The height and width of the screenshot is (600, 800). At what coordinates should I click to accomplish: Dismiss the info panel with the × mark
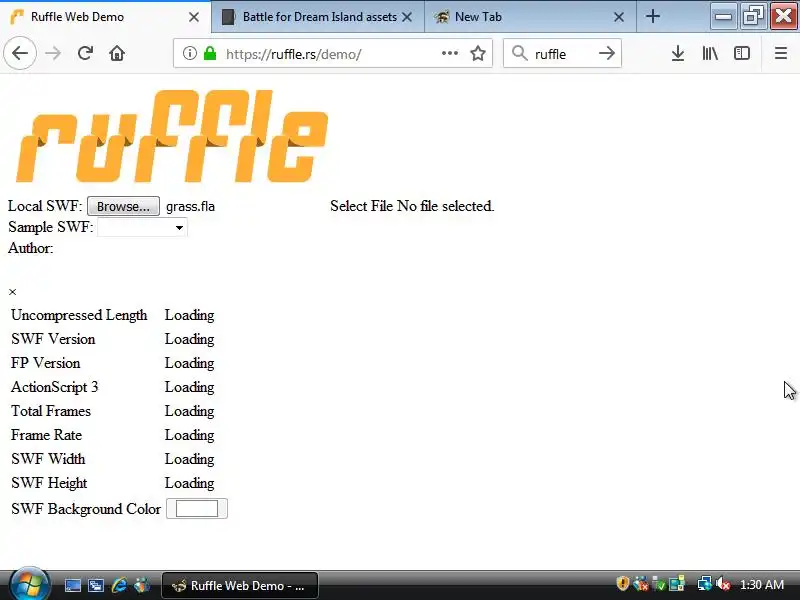(13, 292)
